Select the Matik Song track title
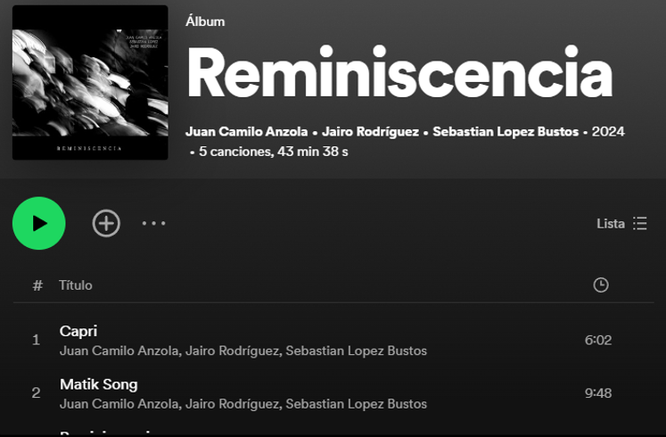The width and height of the screenshot is (666, 437). click(99, 384)
